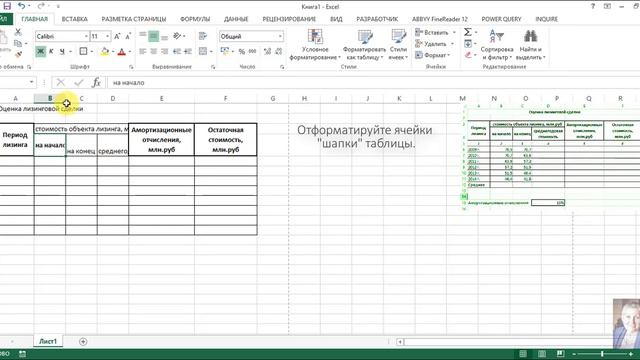This screenshot has width=640, height=360.
Task: Switch to ФОРМУЛЫ ribbon tab
Action: coord(195,19)
